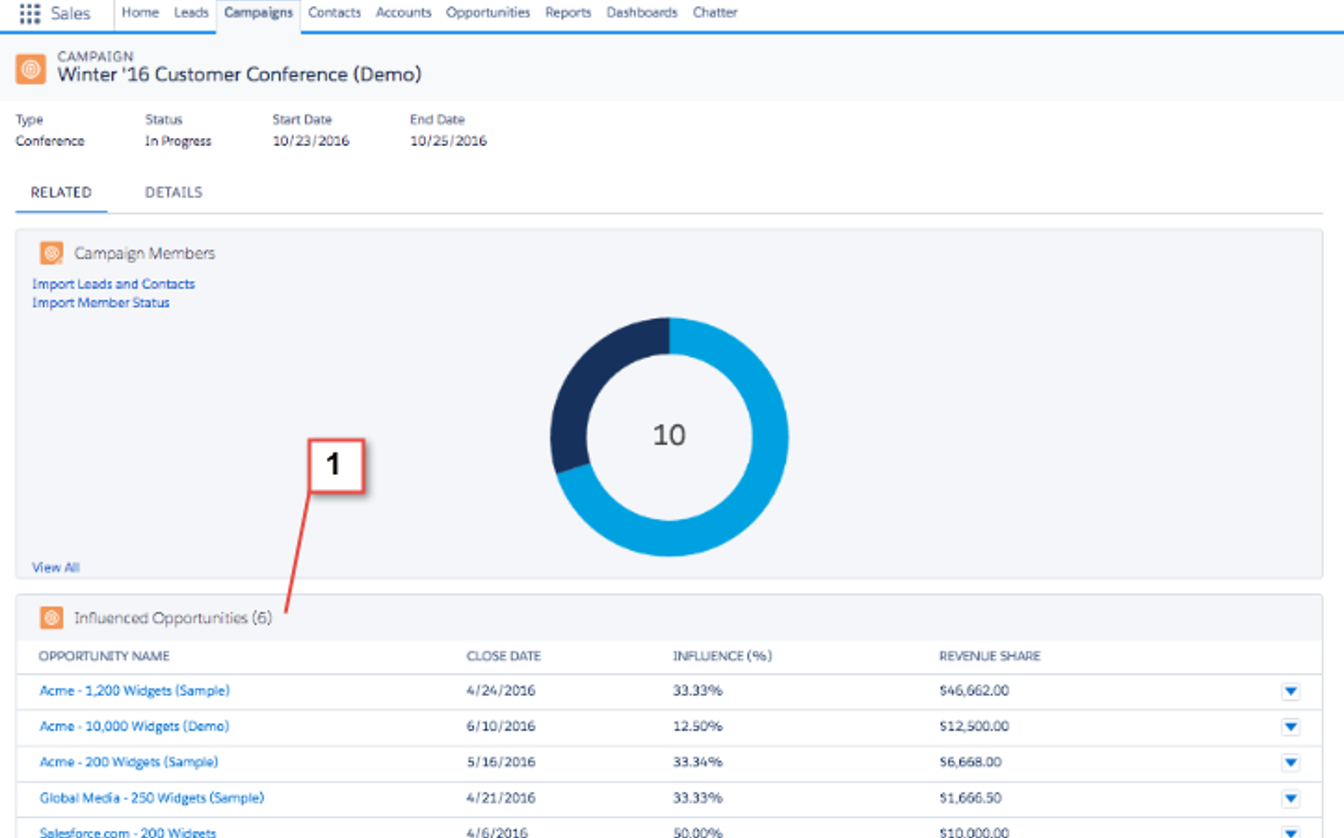
Task: Click the Import Member Status link
Action: point(101,303)
